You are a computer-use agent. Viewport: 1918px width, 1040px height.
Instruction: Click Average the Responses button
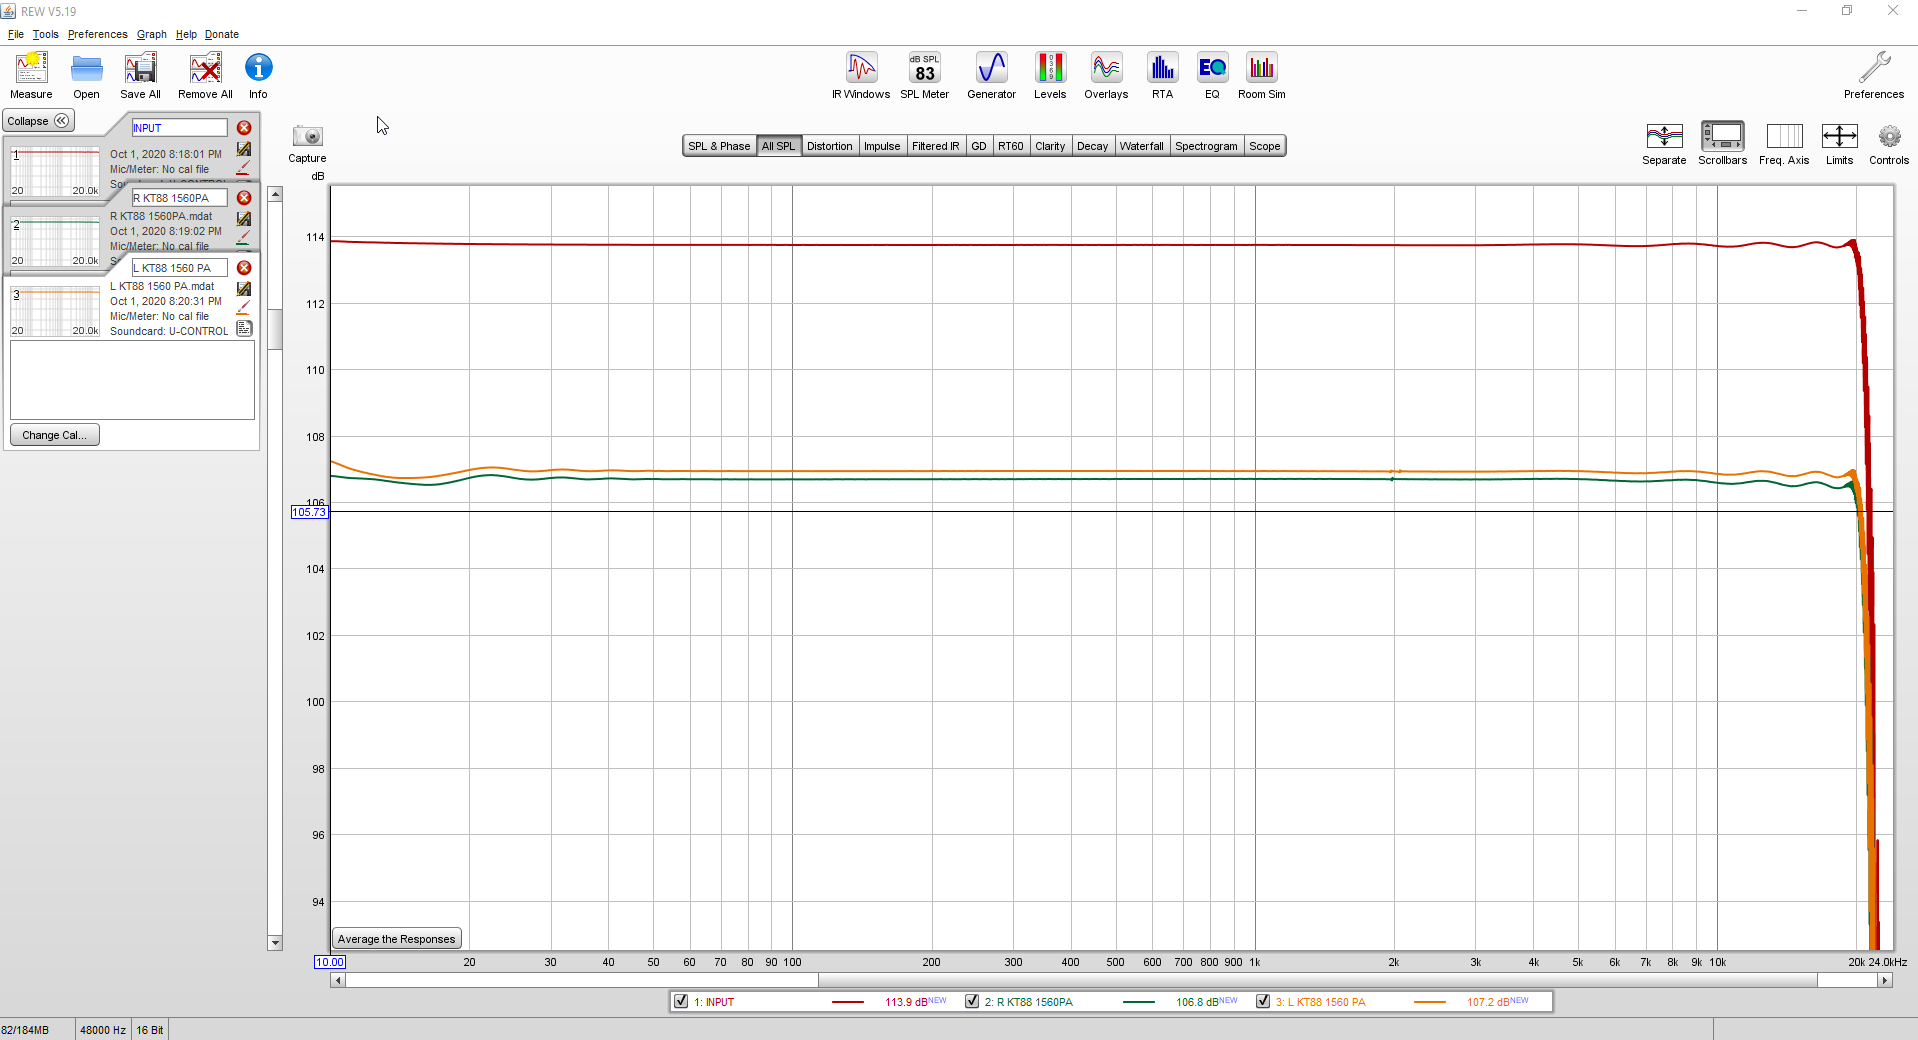(x=396, y=939)
